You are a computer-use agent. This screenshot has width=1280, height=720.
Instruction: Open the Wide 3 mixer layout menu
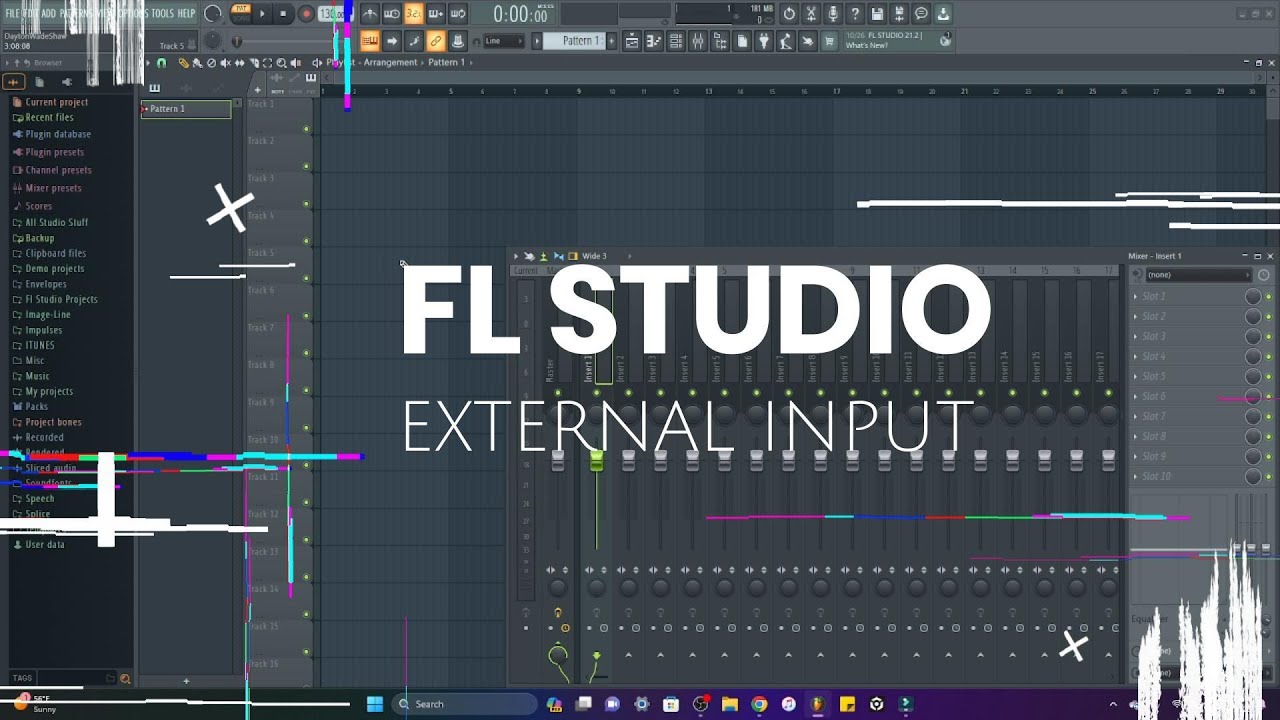(594, 256)
